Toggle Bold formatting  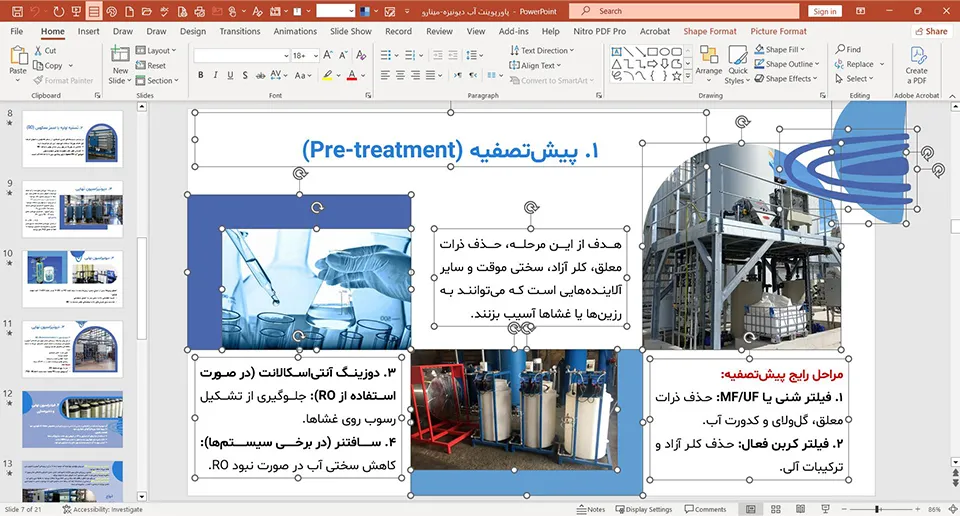click(201, 75)
